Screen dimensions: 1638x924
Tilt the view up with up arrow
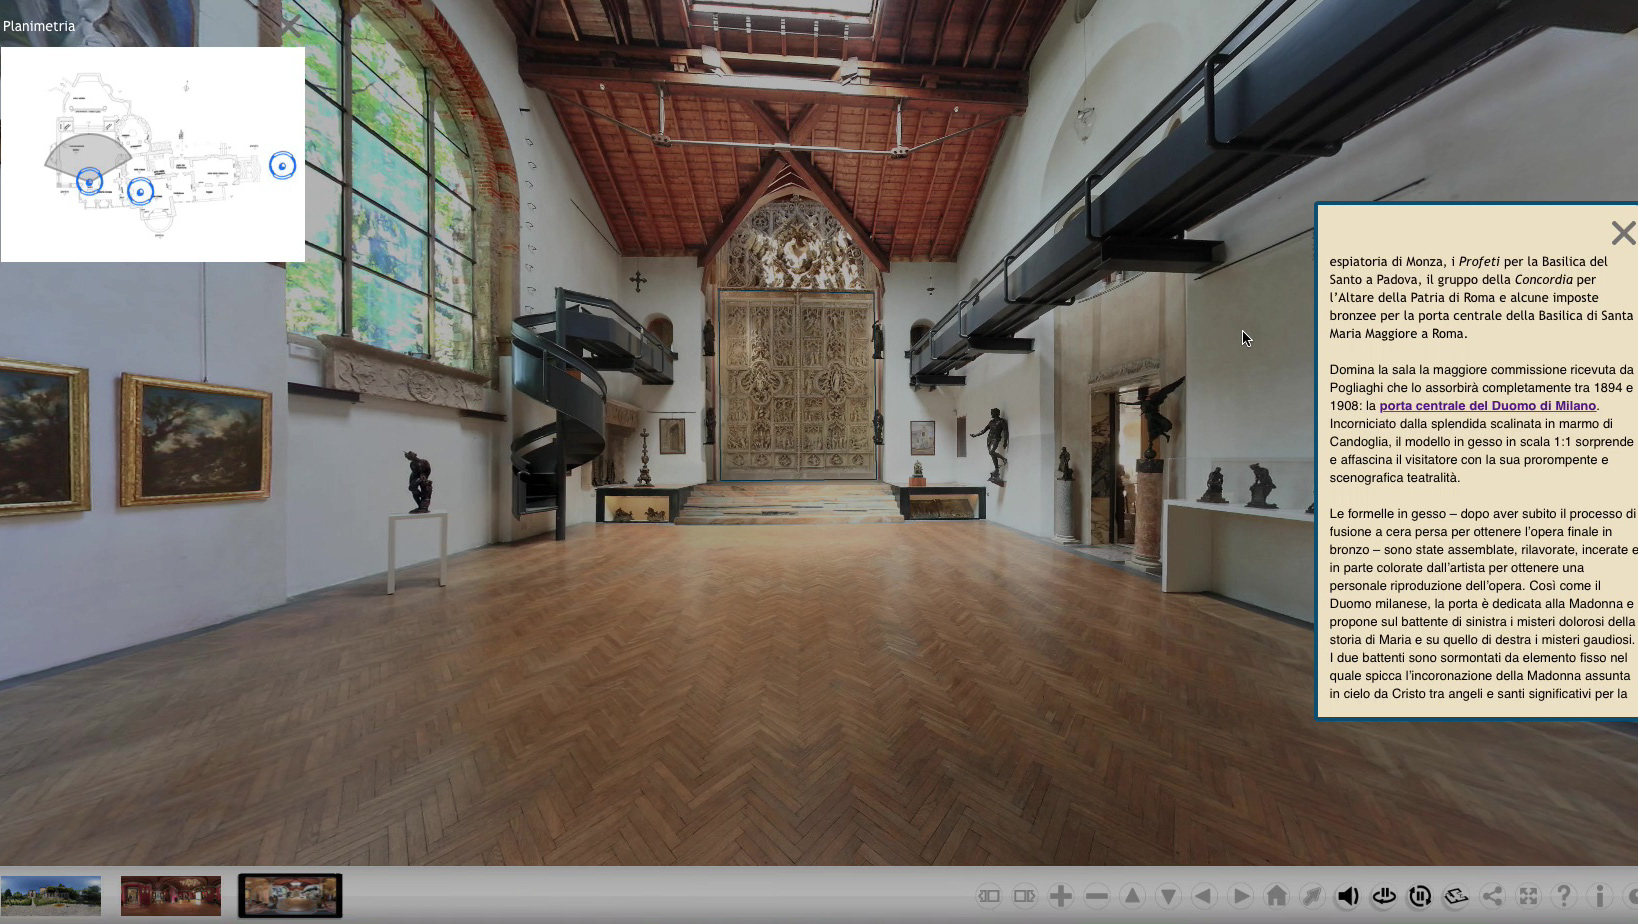click(1132, 896)
